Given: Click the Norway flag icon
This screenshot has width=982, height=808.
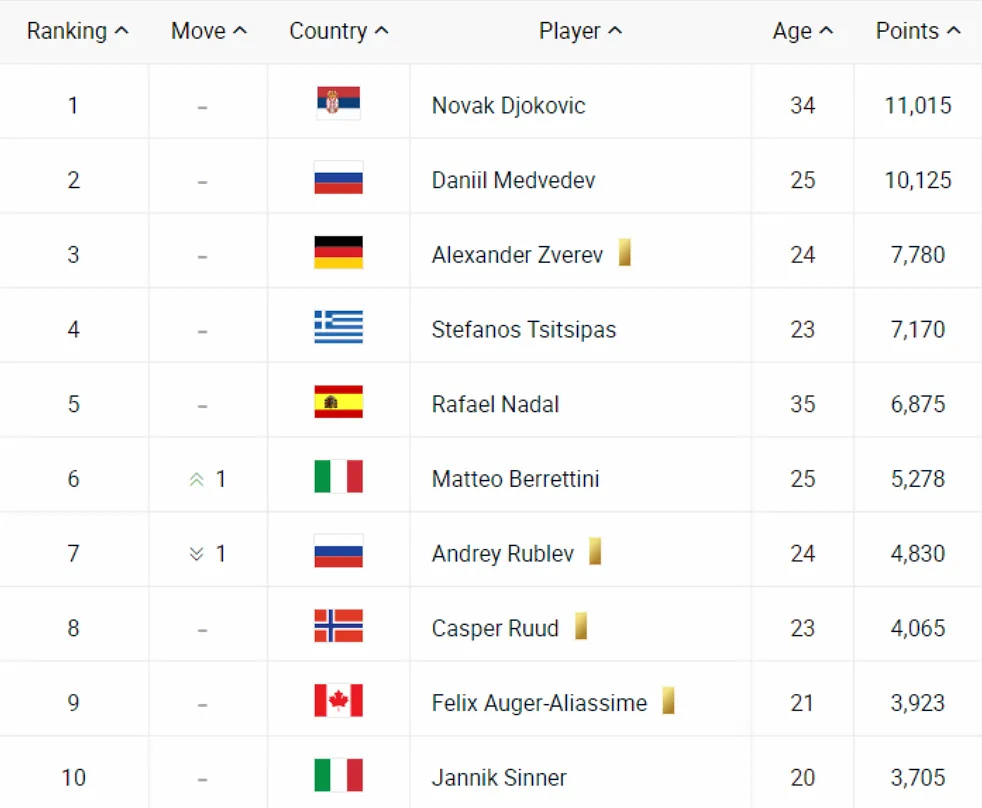Looking at the screenshot, I should point(338,626).
